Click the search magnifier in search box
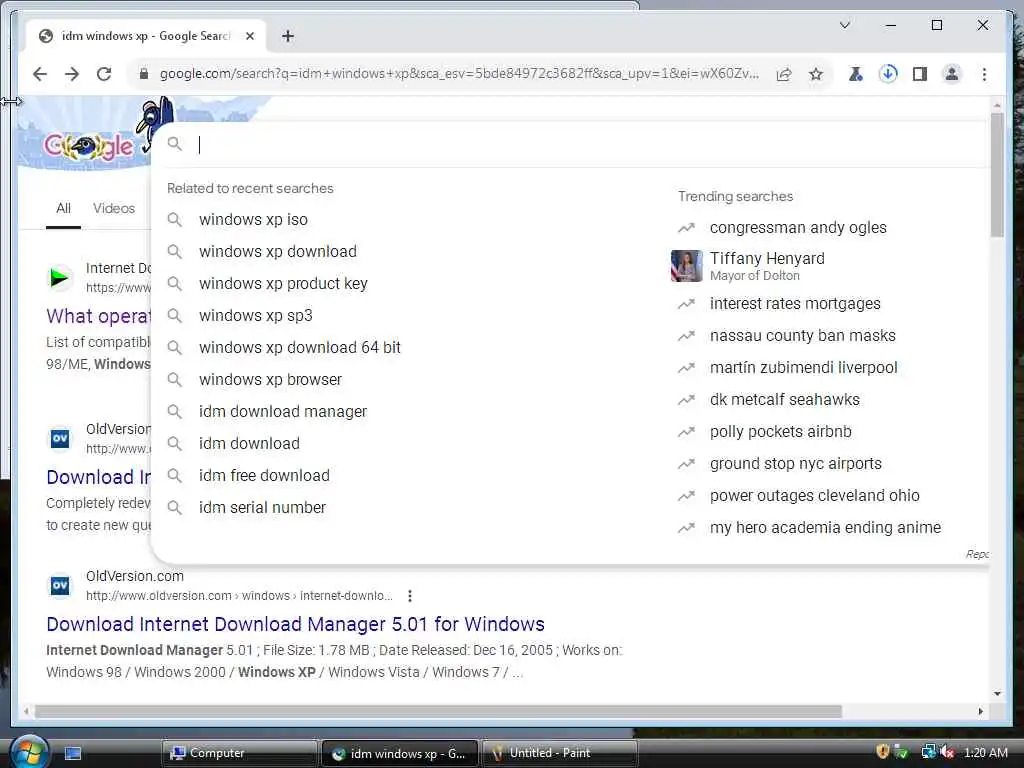Viewport: 1024px width, 768px height. click(x=174, y=144)
